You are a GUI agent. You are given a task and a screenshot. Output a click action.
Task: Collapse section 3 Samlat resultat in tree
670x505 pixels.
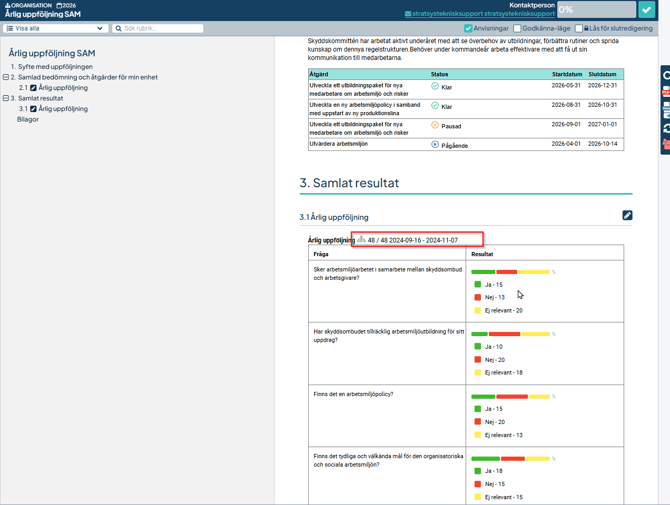(x=6, y=98)
